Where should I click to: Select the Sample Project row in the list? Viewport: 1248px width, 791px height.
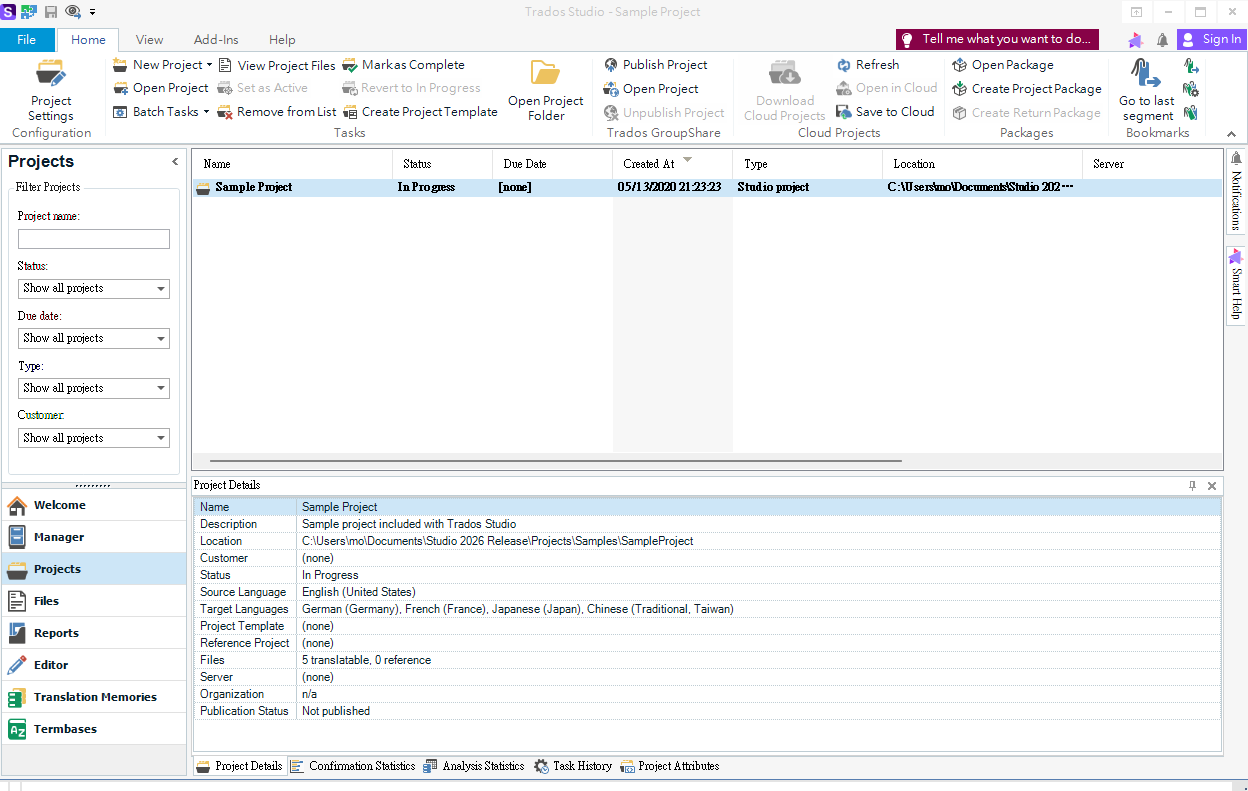pyautogui.click(x=707, y=187)
